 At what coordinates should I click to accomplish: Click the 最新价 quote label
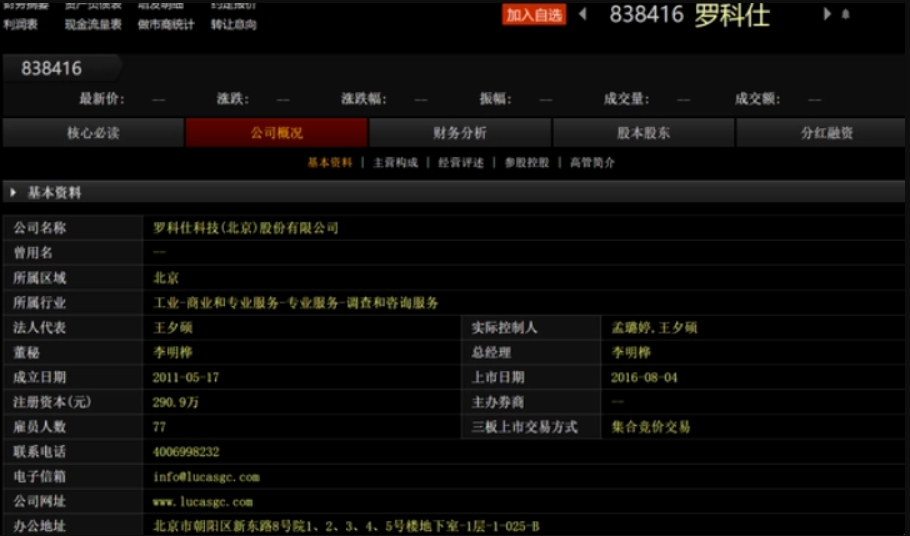[102, 99]
